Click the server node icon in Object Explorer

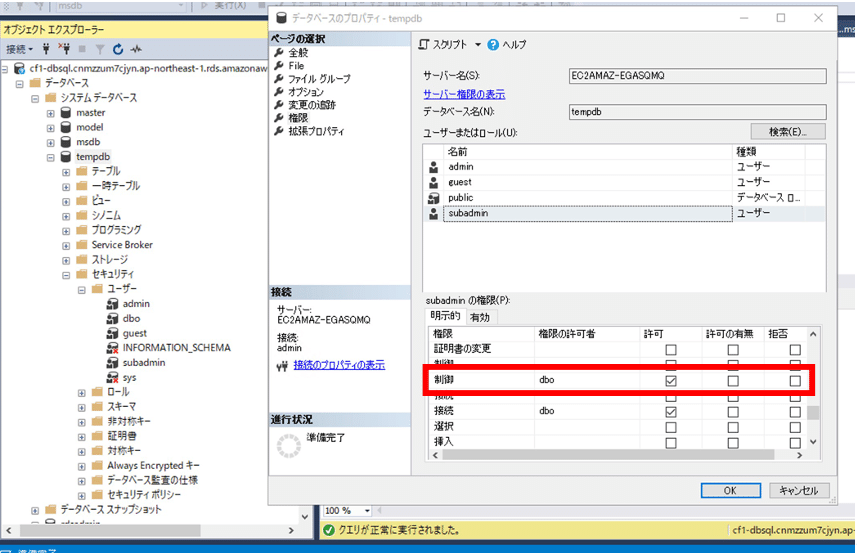[19, 68]
